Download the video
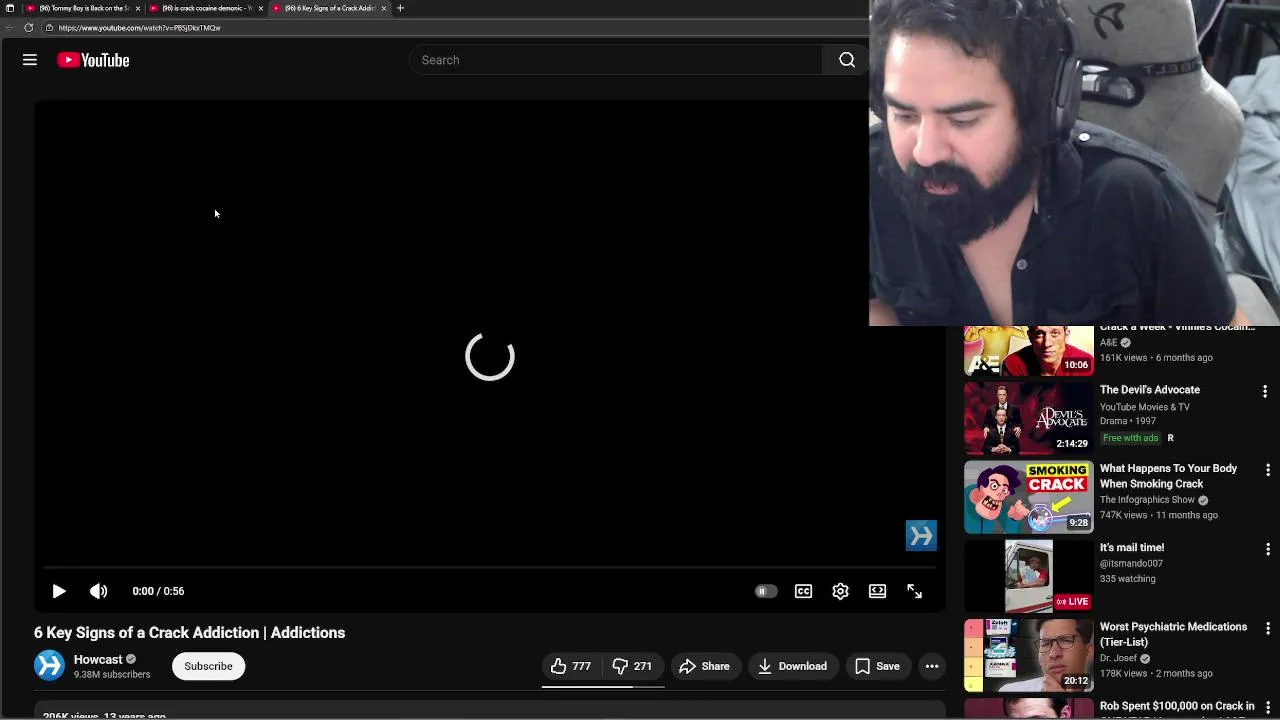 pos(792,666)
